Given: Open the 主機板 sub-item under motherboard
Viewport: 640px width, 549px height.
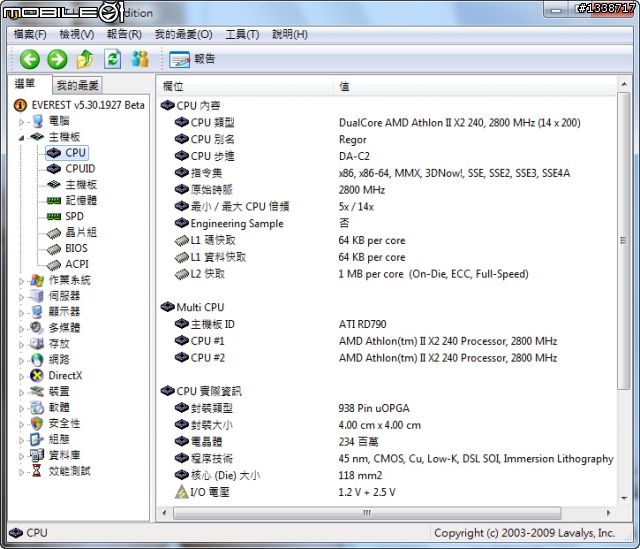Looking at the screenshot, I should click(x=72, y=184).
